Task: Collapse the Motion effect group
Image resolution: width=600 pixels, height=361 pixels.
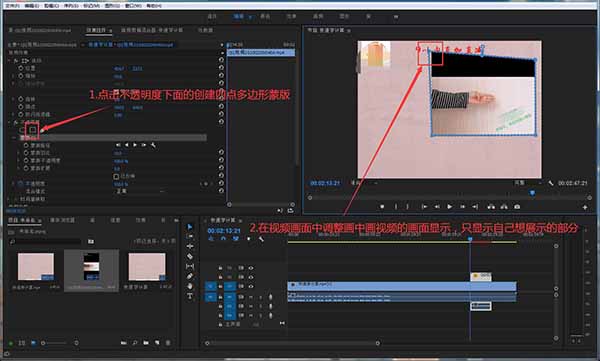Action: pos(10,60)
